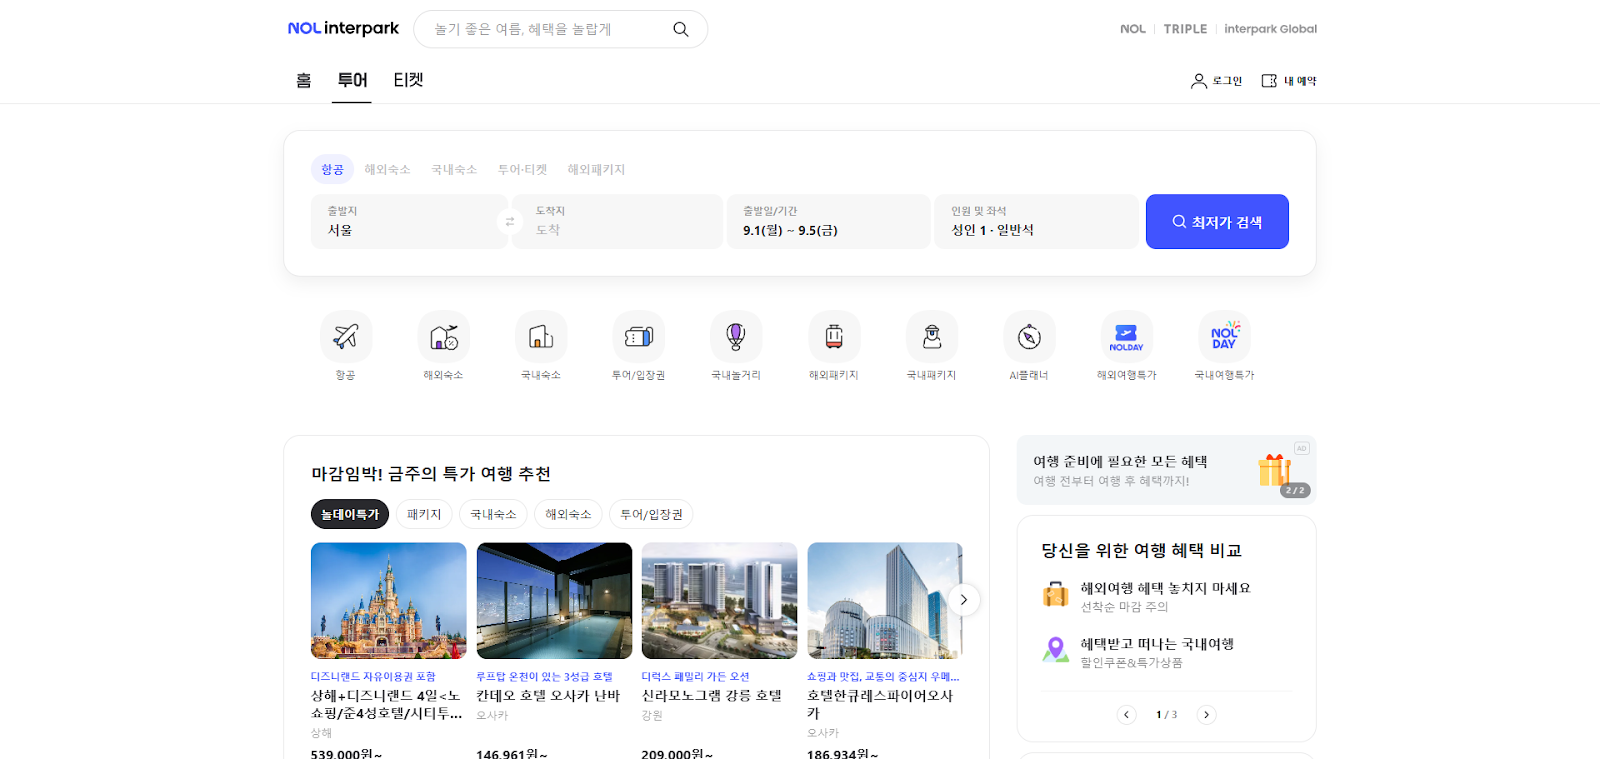Open the 국내숙소 building category icon
1600x759 pixels.
(541, 337)
